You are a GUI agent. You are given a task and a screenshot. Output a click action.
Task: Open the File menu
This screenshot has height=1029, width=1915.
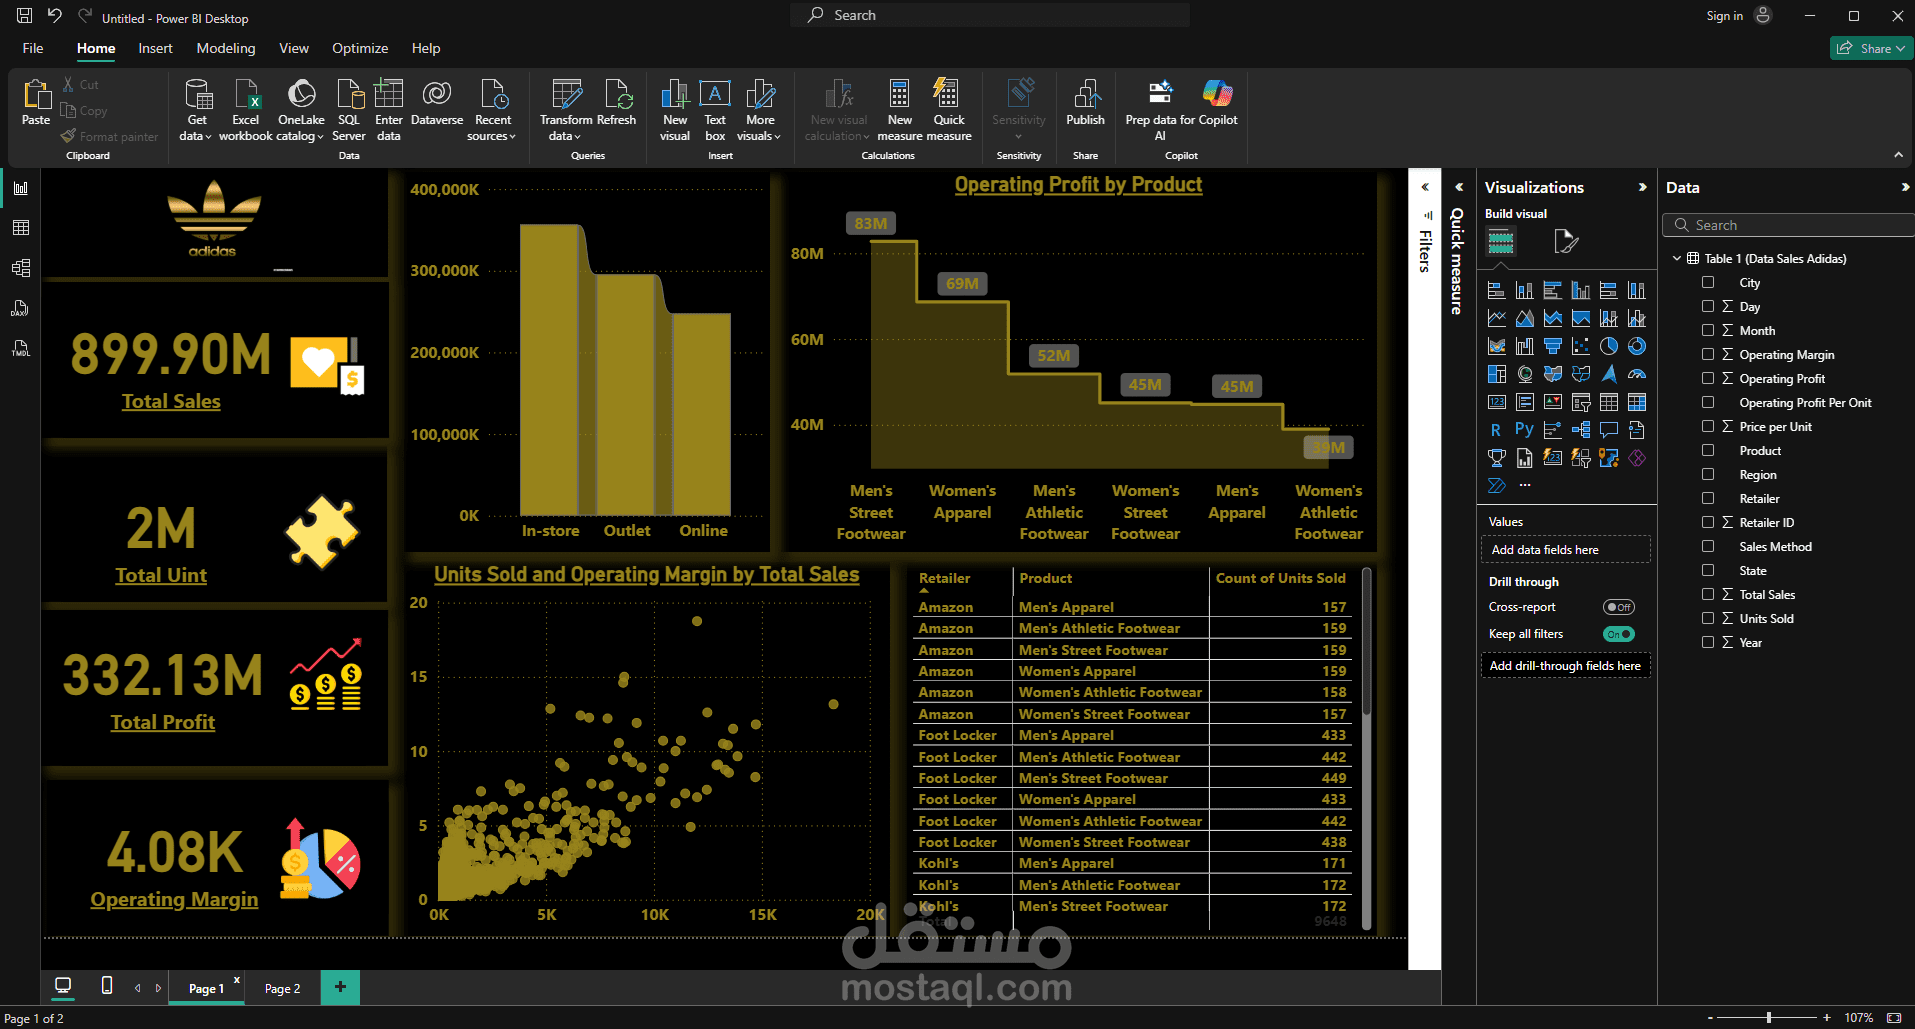click(x=33, y=48)
